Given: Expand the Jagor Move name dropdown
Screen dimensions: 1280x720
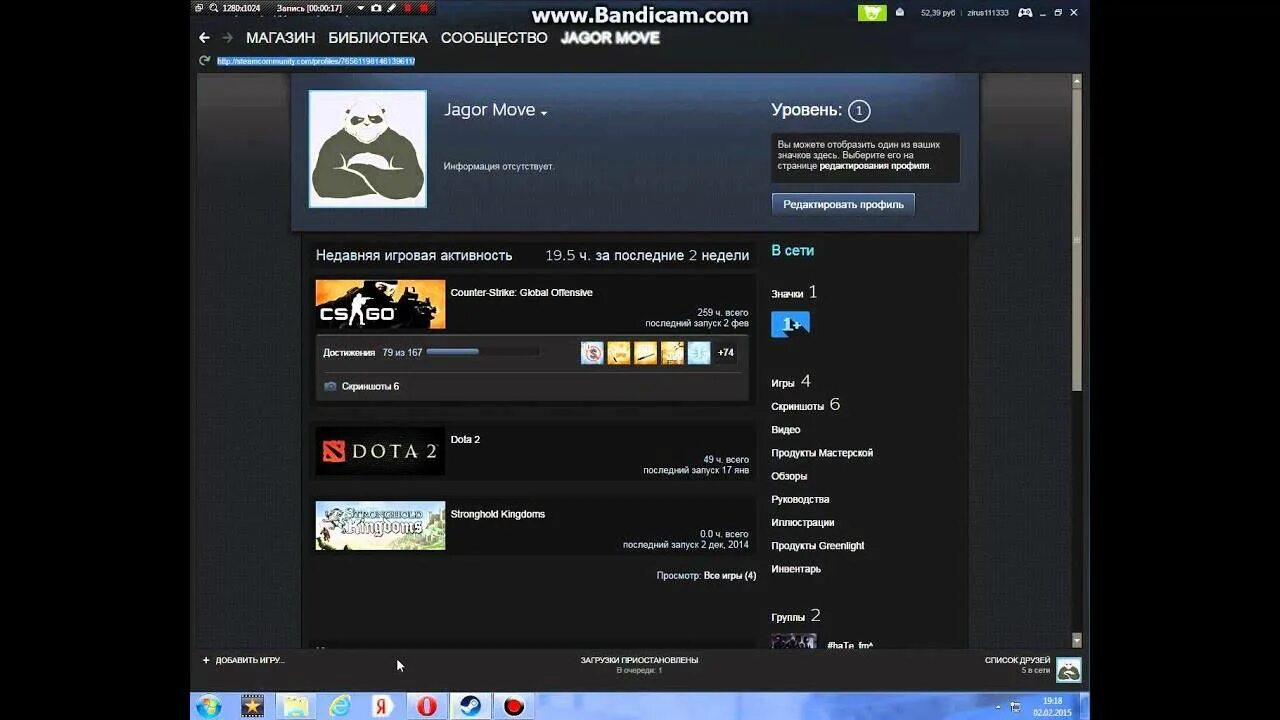Looking at the screenshot, I should click(544, 113).
